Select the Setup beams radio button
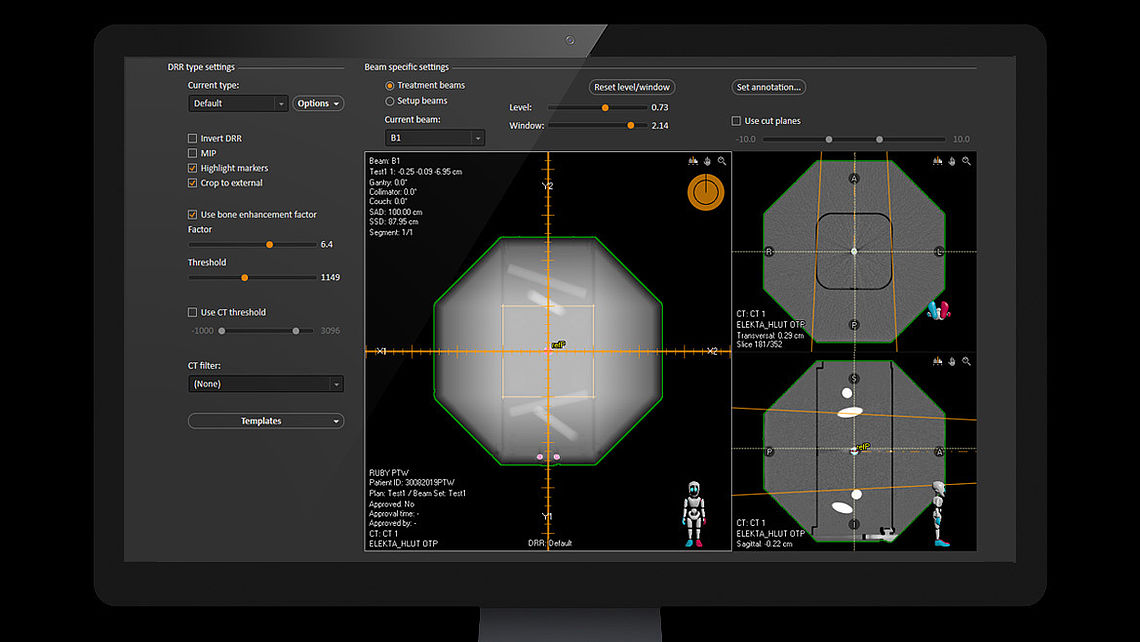This screenshot has width=1140, height=642. click(390, 100)
